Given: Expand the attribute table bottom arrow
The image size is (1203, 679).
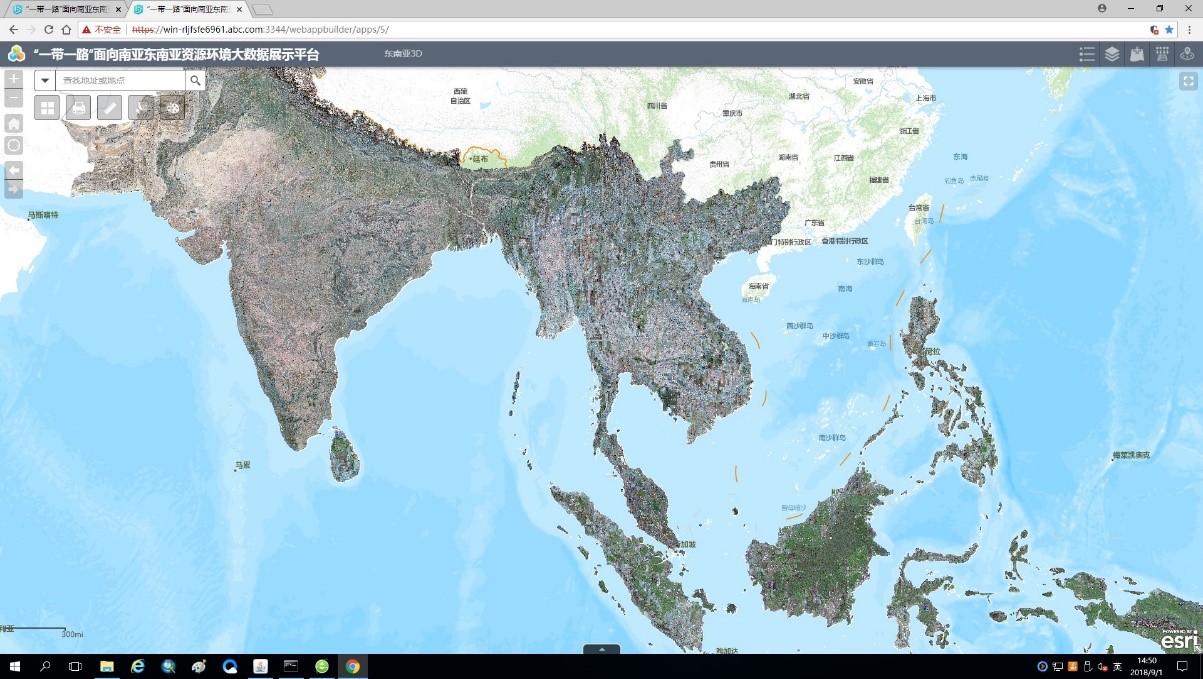Looking at the screenshot, I should point(601,649).
